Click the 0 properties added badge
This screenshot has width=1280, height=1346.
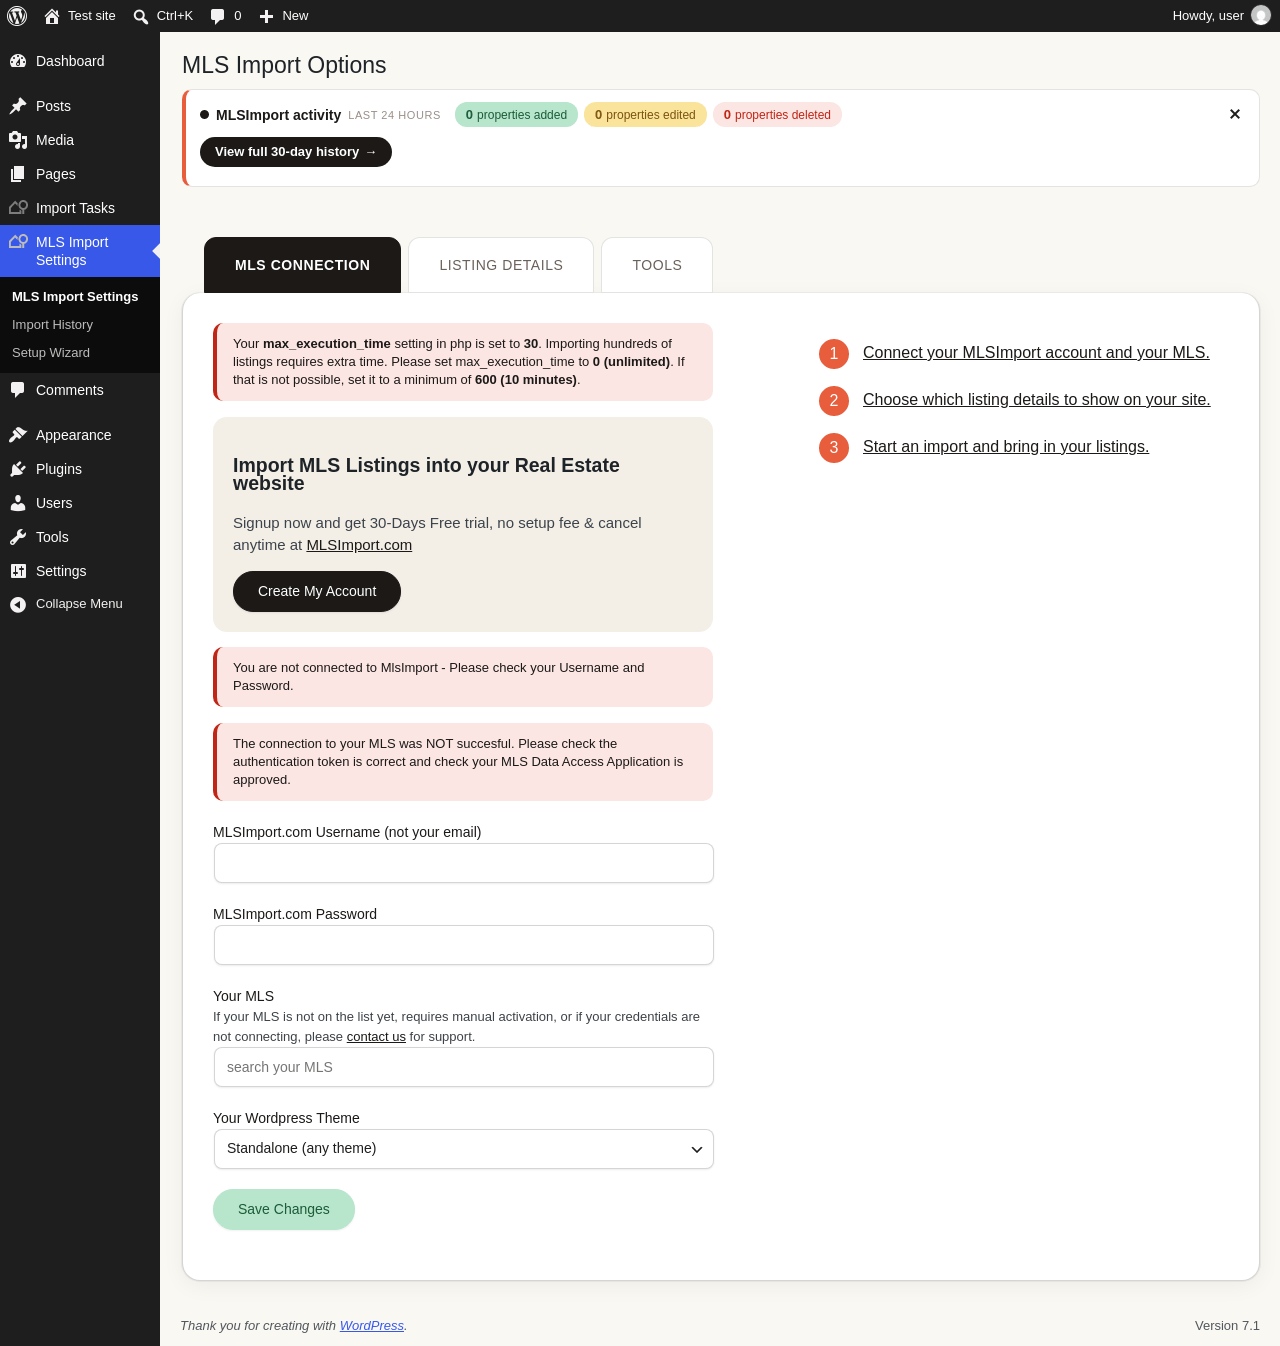[x=516, y=115]
